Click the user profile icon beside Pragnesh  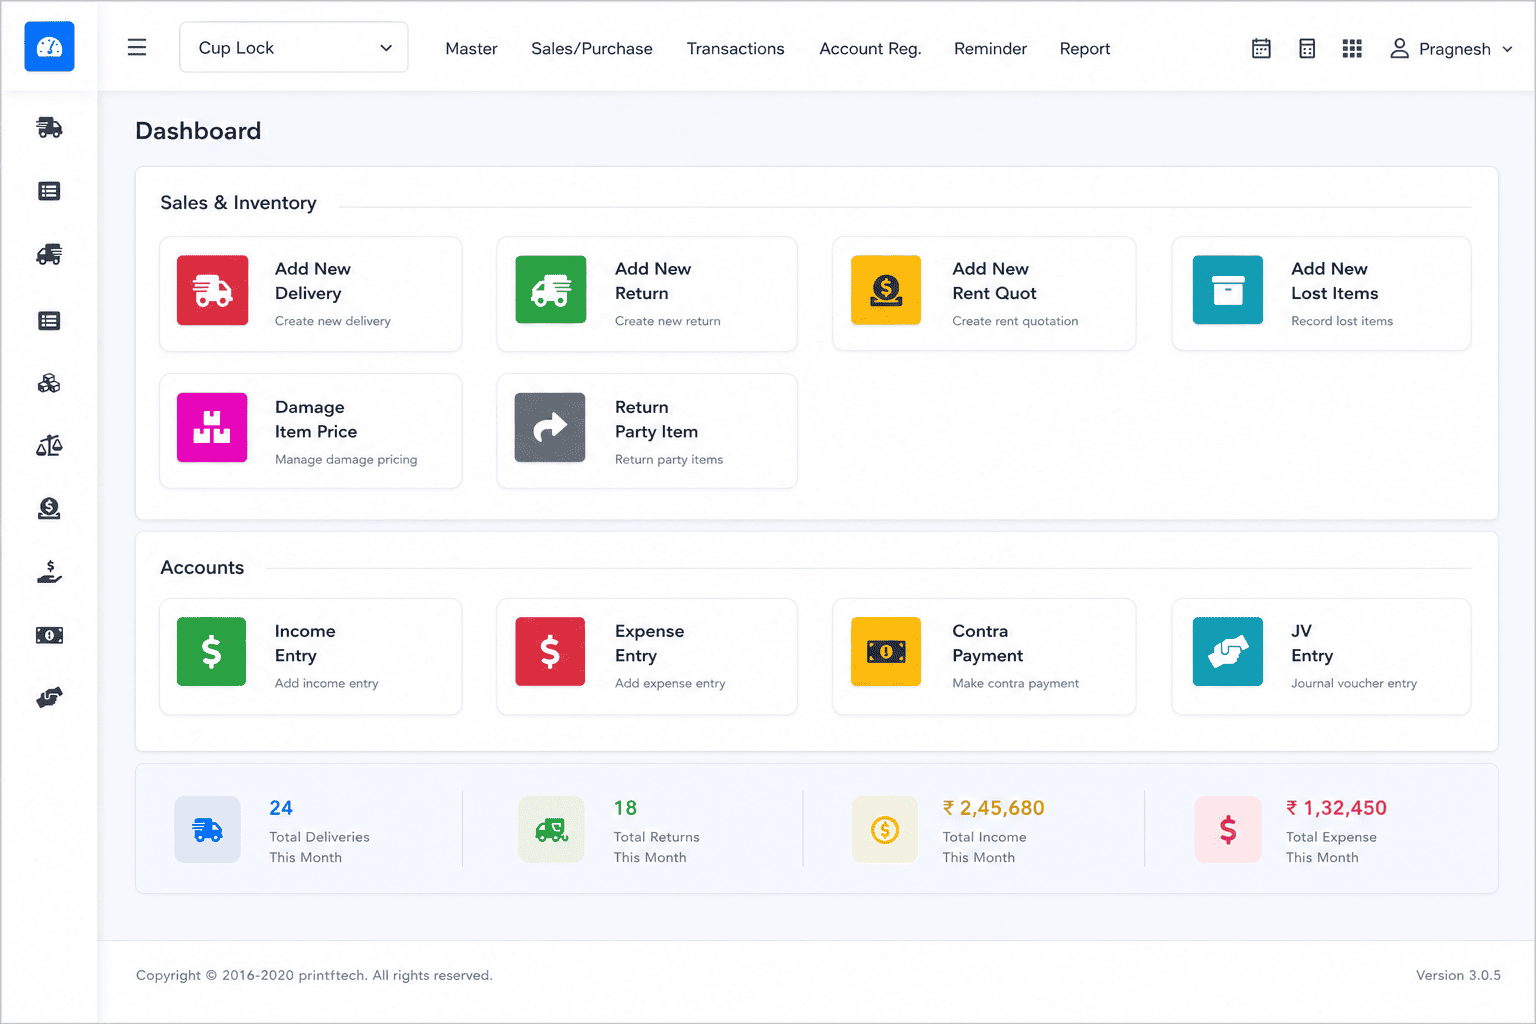coord(1400,48)
